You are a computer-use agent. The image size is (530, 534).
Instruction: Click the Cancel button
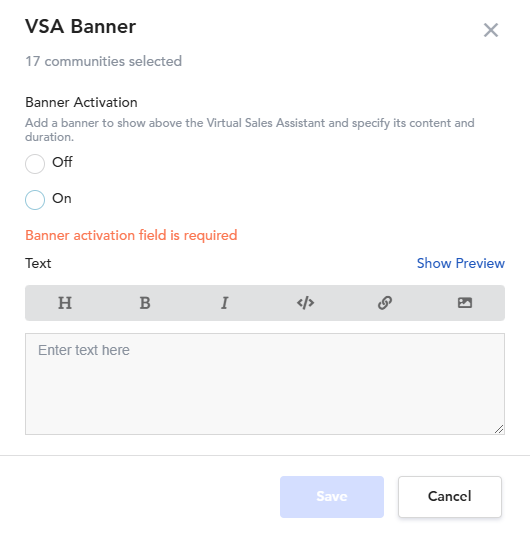coord(450,497)
